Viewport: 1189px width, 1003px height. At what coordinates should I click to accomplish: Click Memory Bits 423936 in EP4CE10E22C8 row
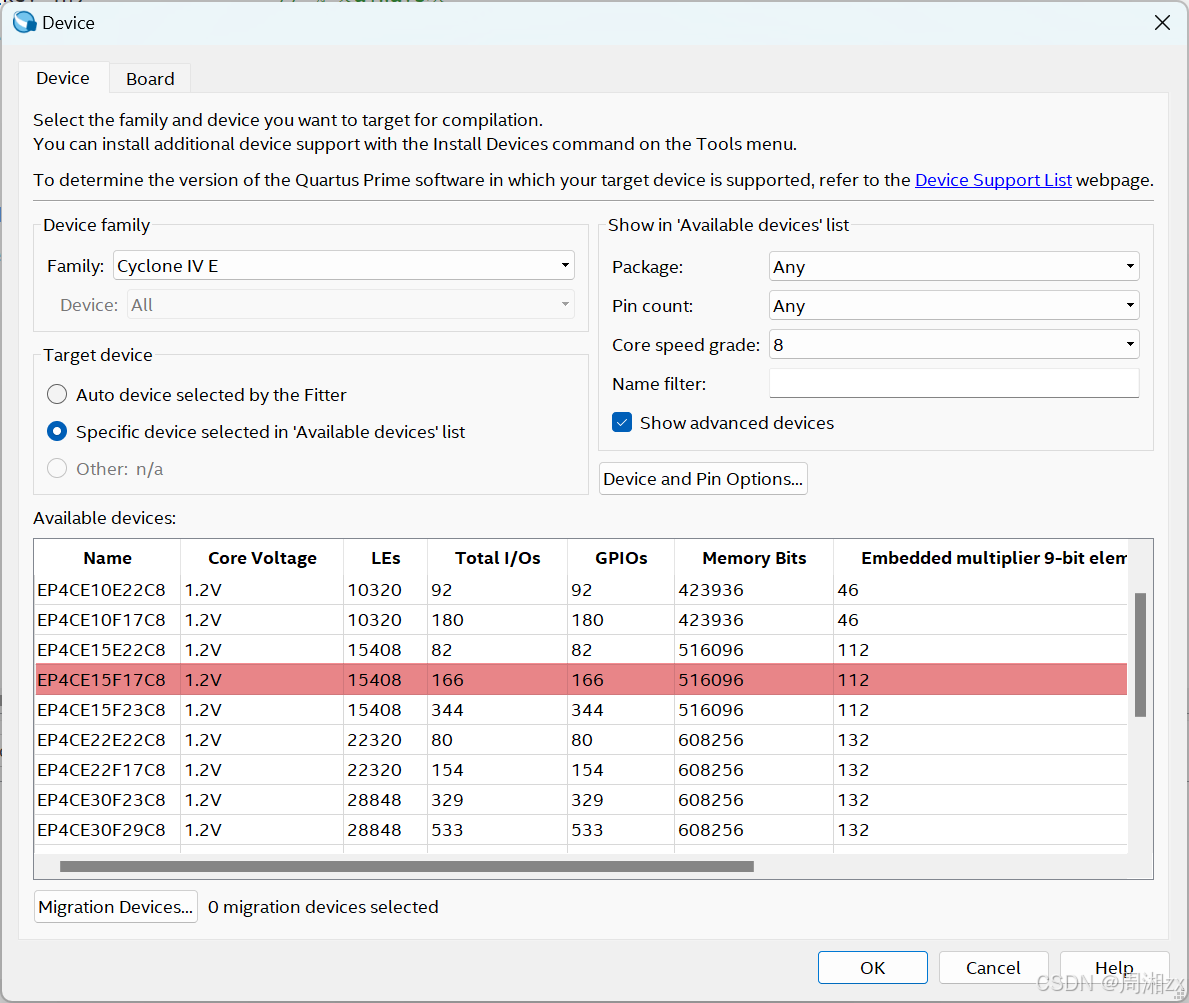tap(711, 590)
